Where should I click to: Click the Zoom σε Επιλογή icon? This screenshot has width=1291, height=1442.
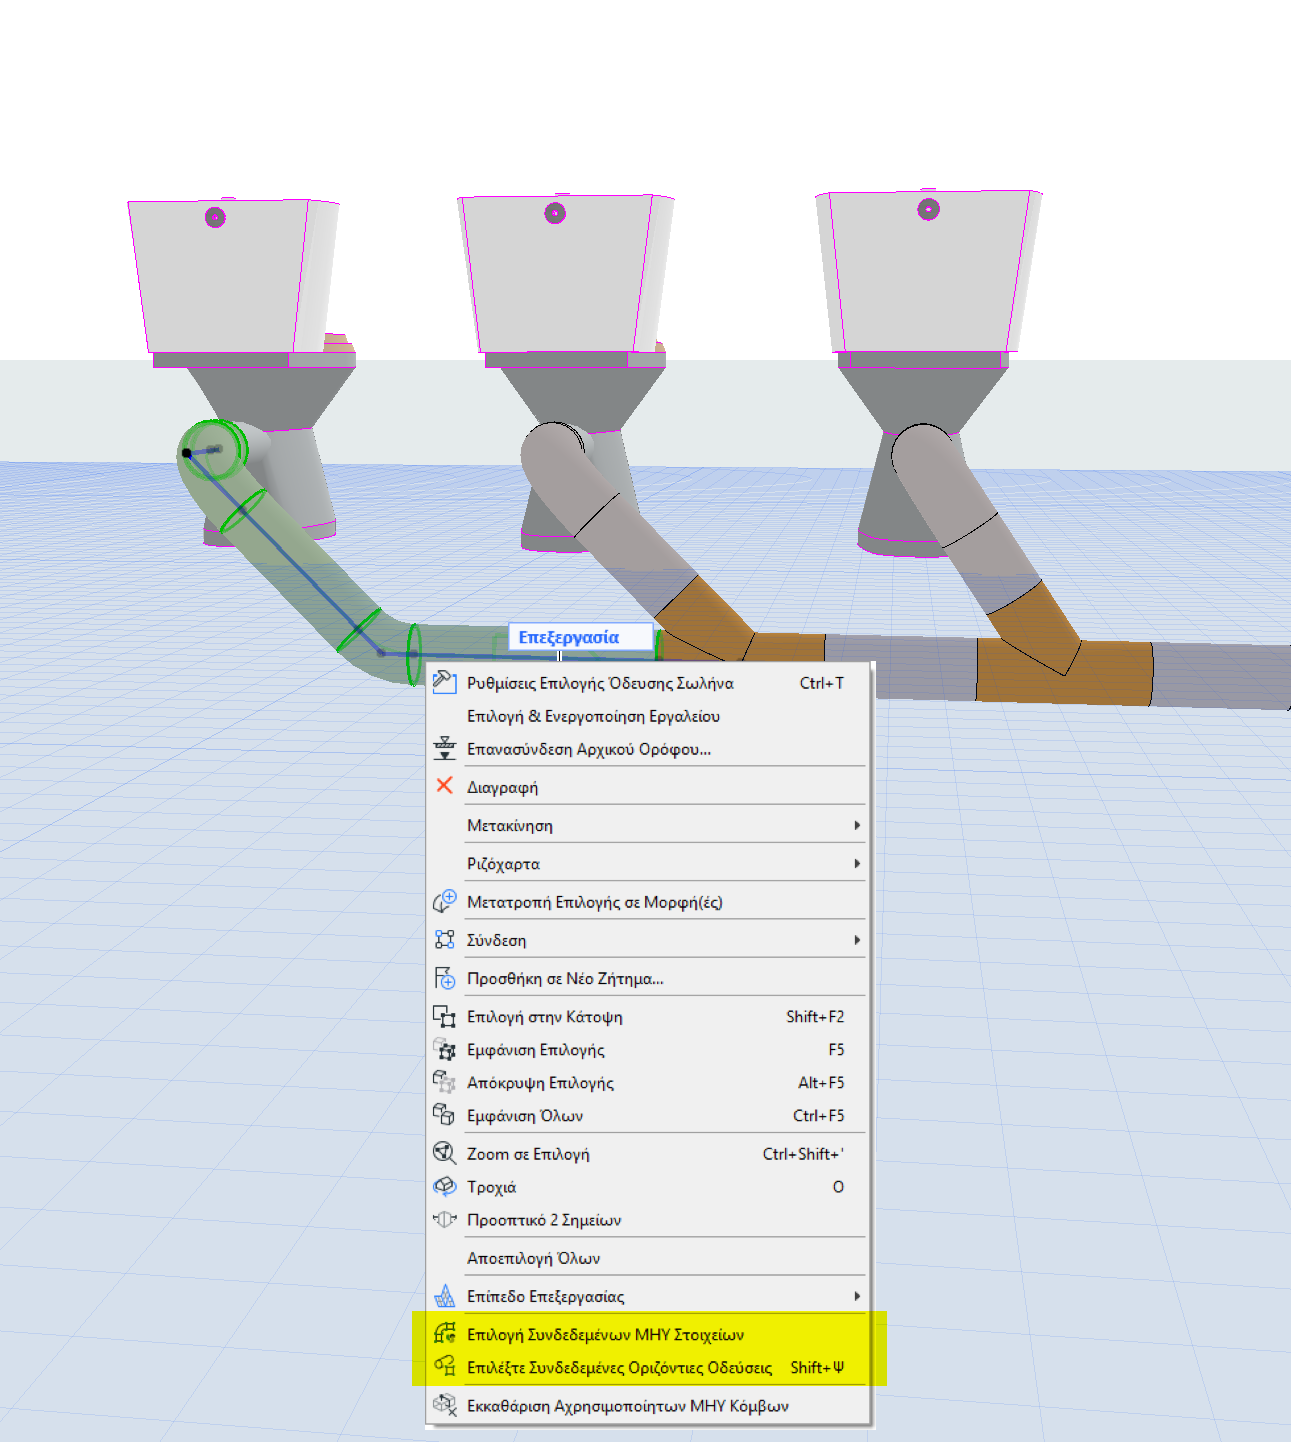[444, 1153]
